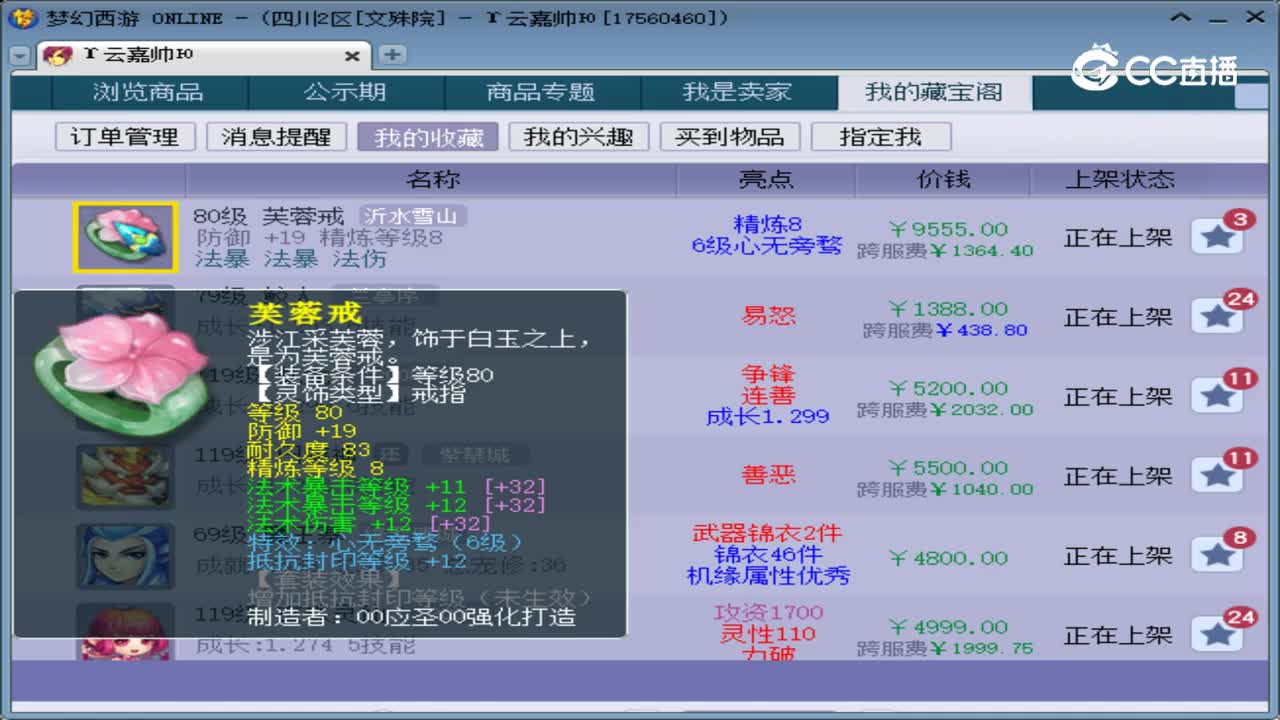
Task: Click the 易怒 highlight text
Action: click(x=768, y=316)
